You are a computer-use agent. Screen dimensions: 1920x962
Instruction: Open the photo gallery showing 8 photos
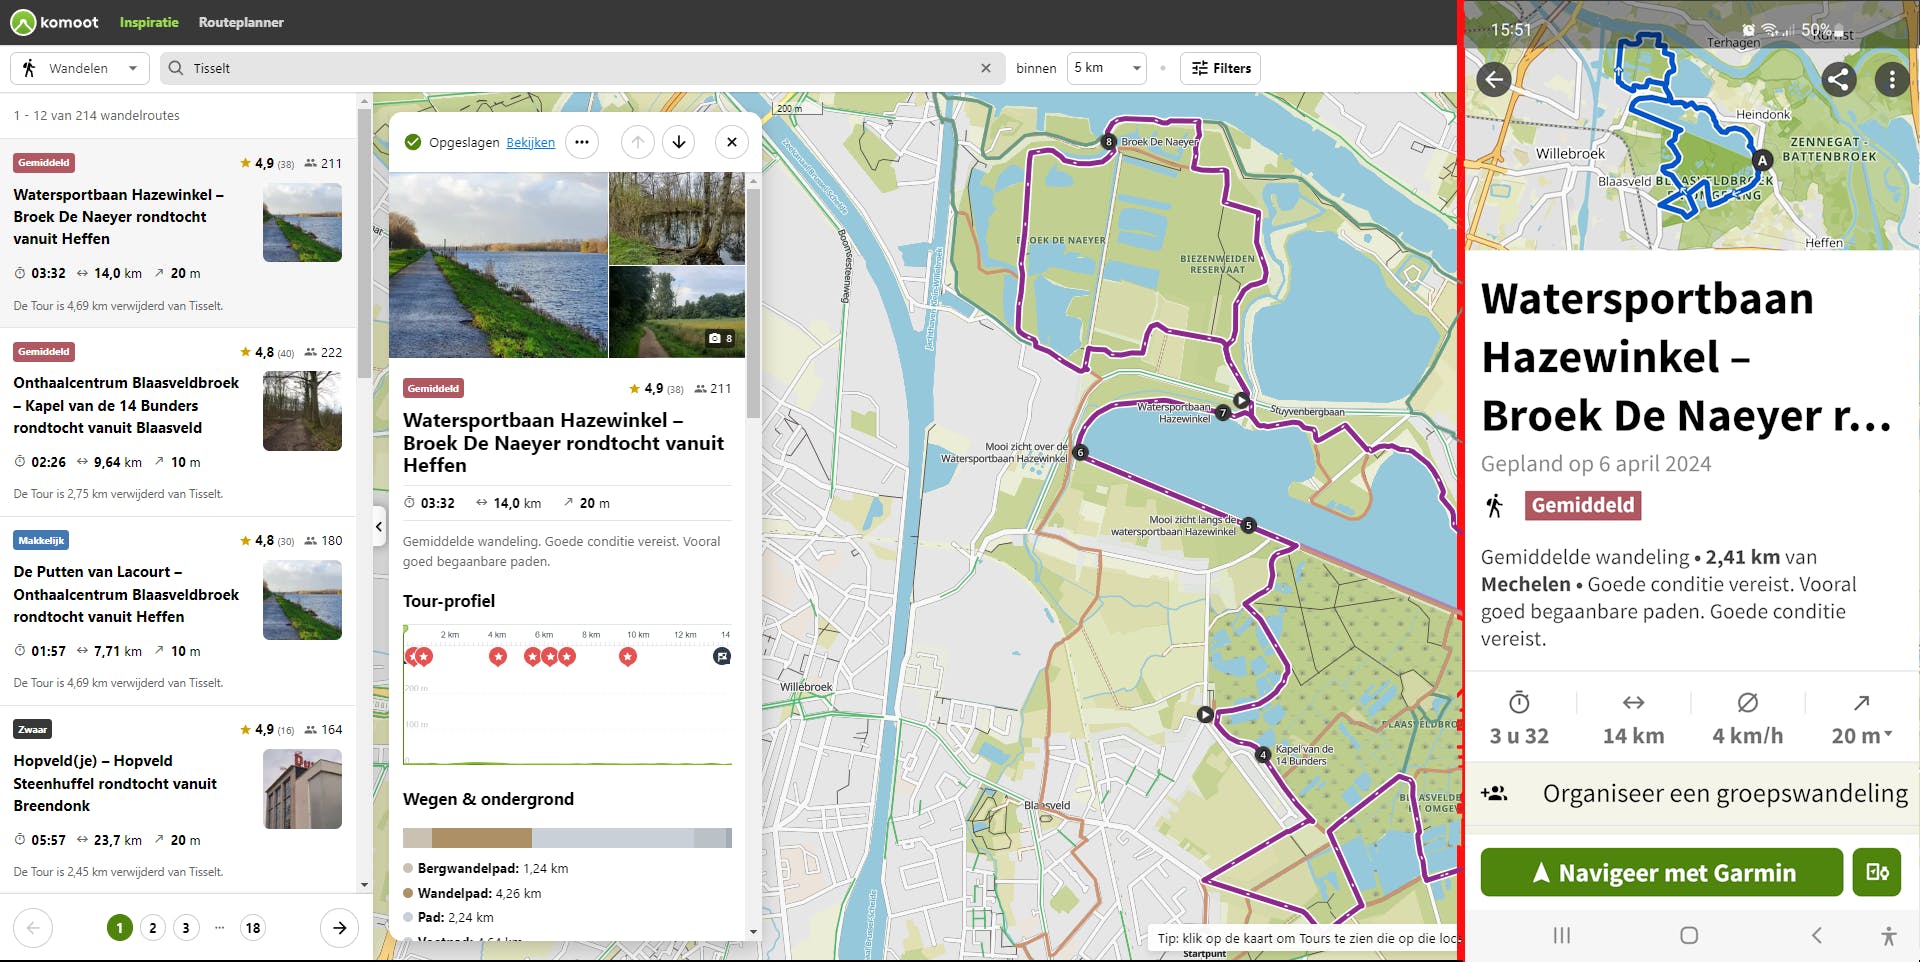pyautogui.click(x=719, y=338)
